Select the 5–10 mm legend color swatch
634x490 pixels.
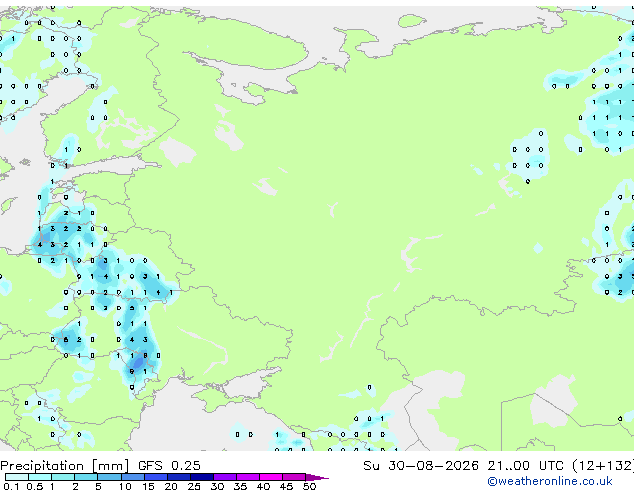point(109,477)
